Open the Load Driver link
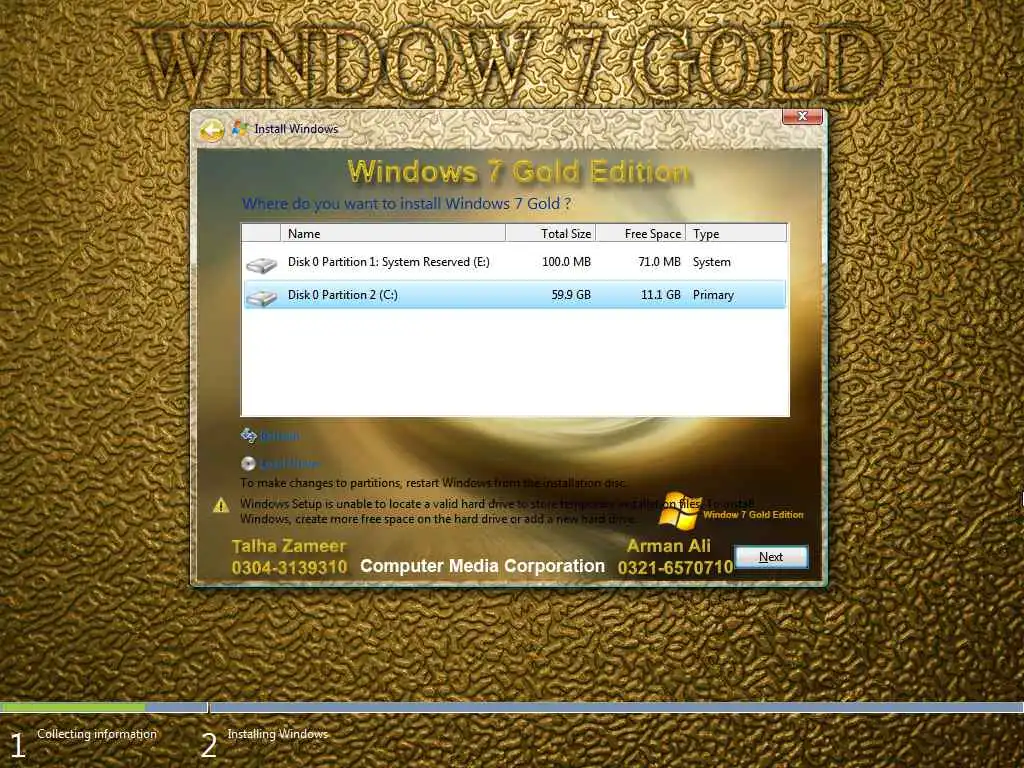 [289, 464]
